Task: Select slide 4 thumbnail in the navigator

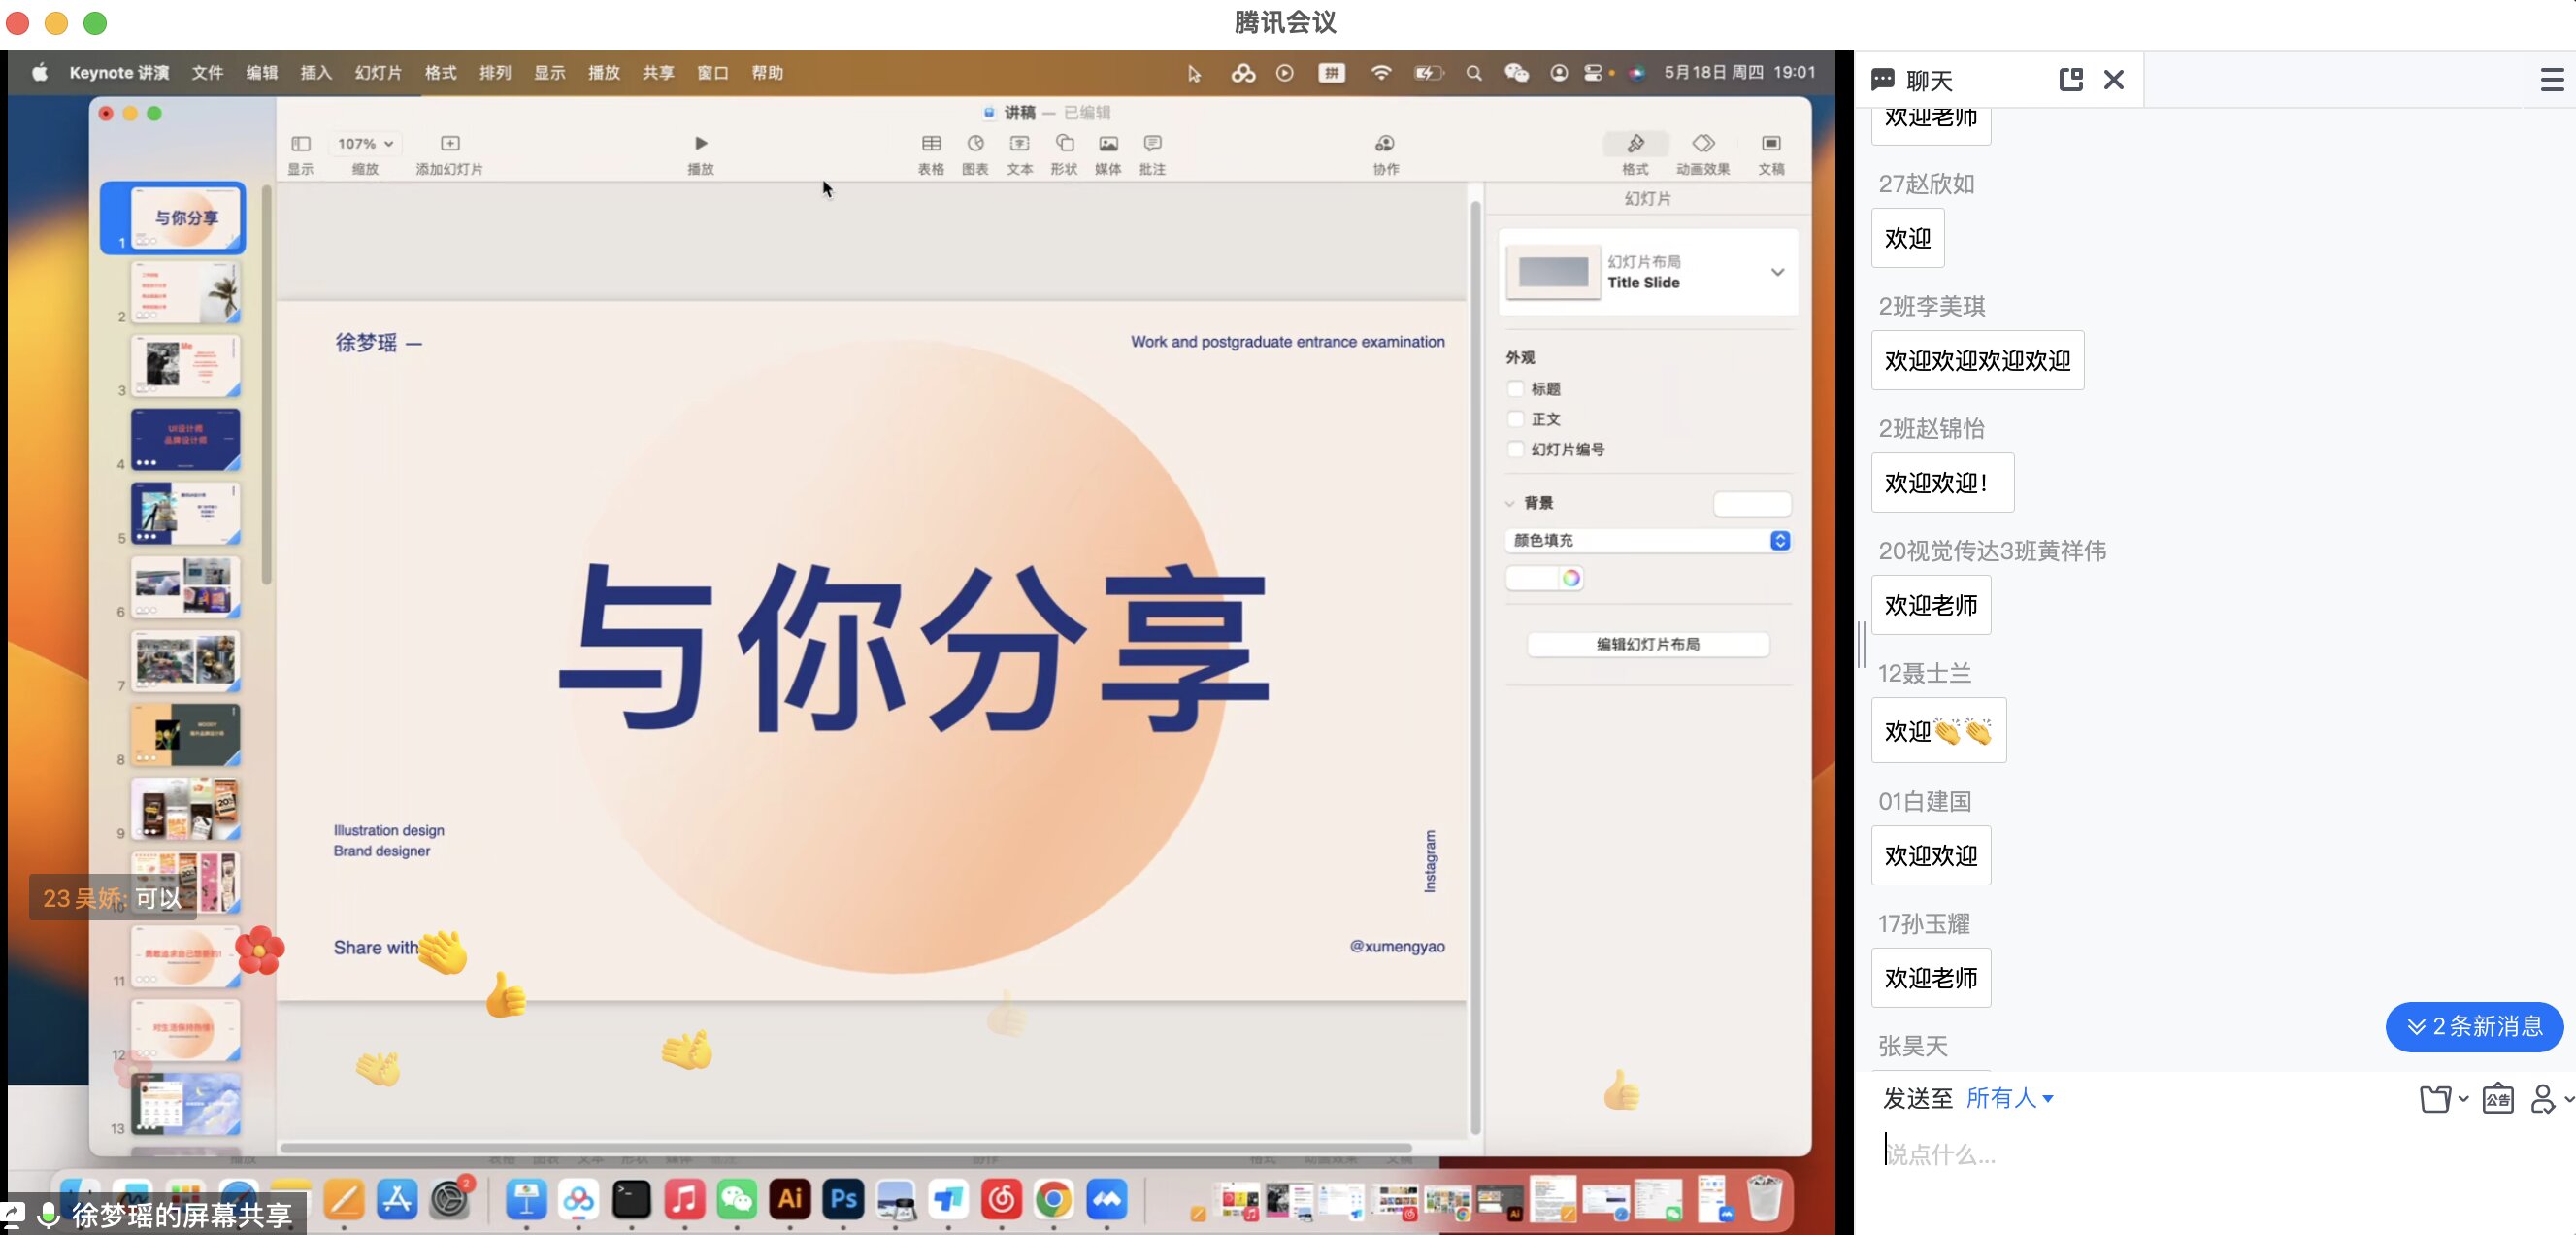Action: (x=185, y=439)
